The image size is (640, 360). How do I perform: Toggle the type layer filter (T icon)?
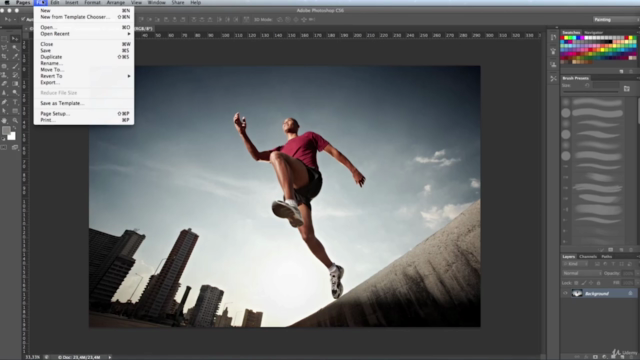click(x=613, y=264)
